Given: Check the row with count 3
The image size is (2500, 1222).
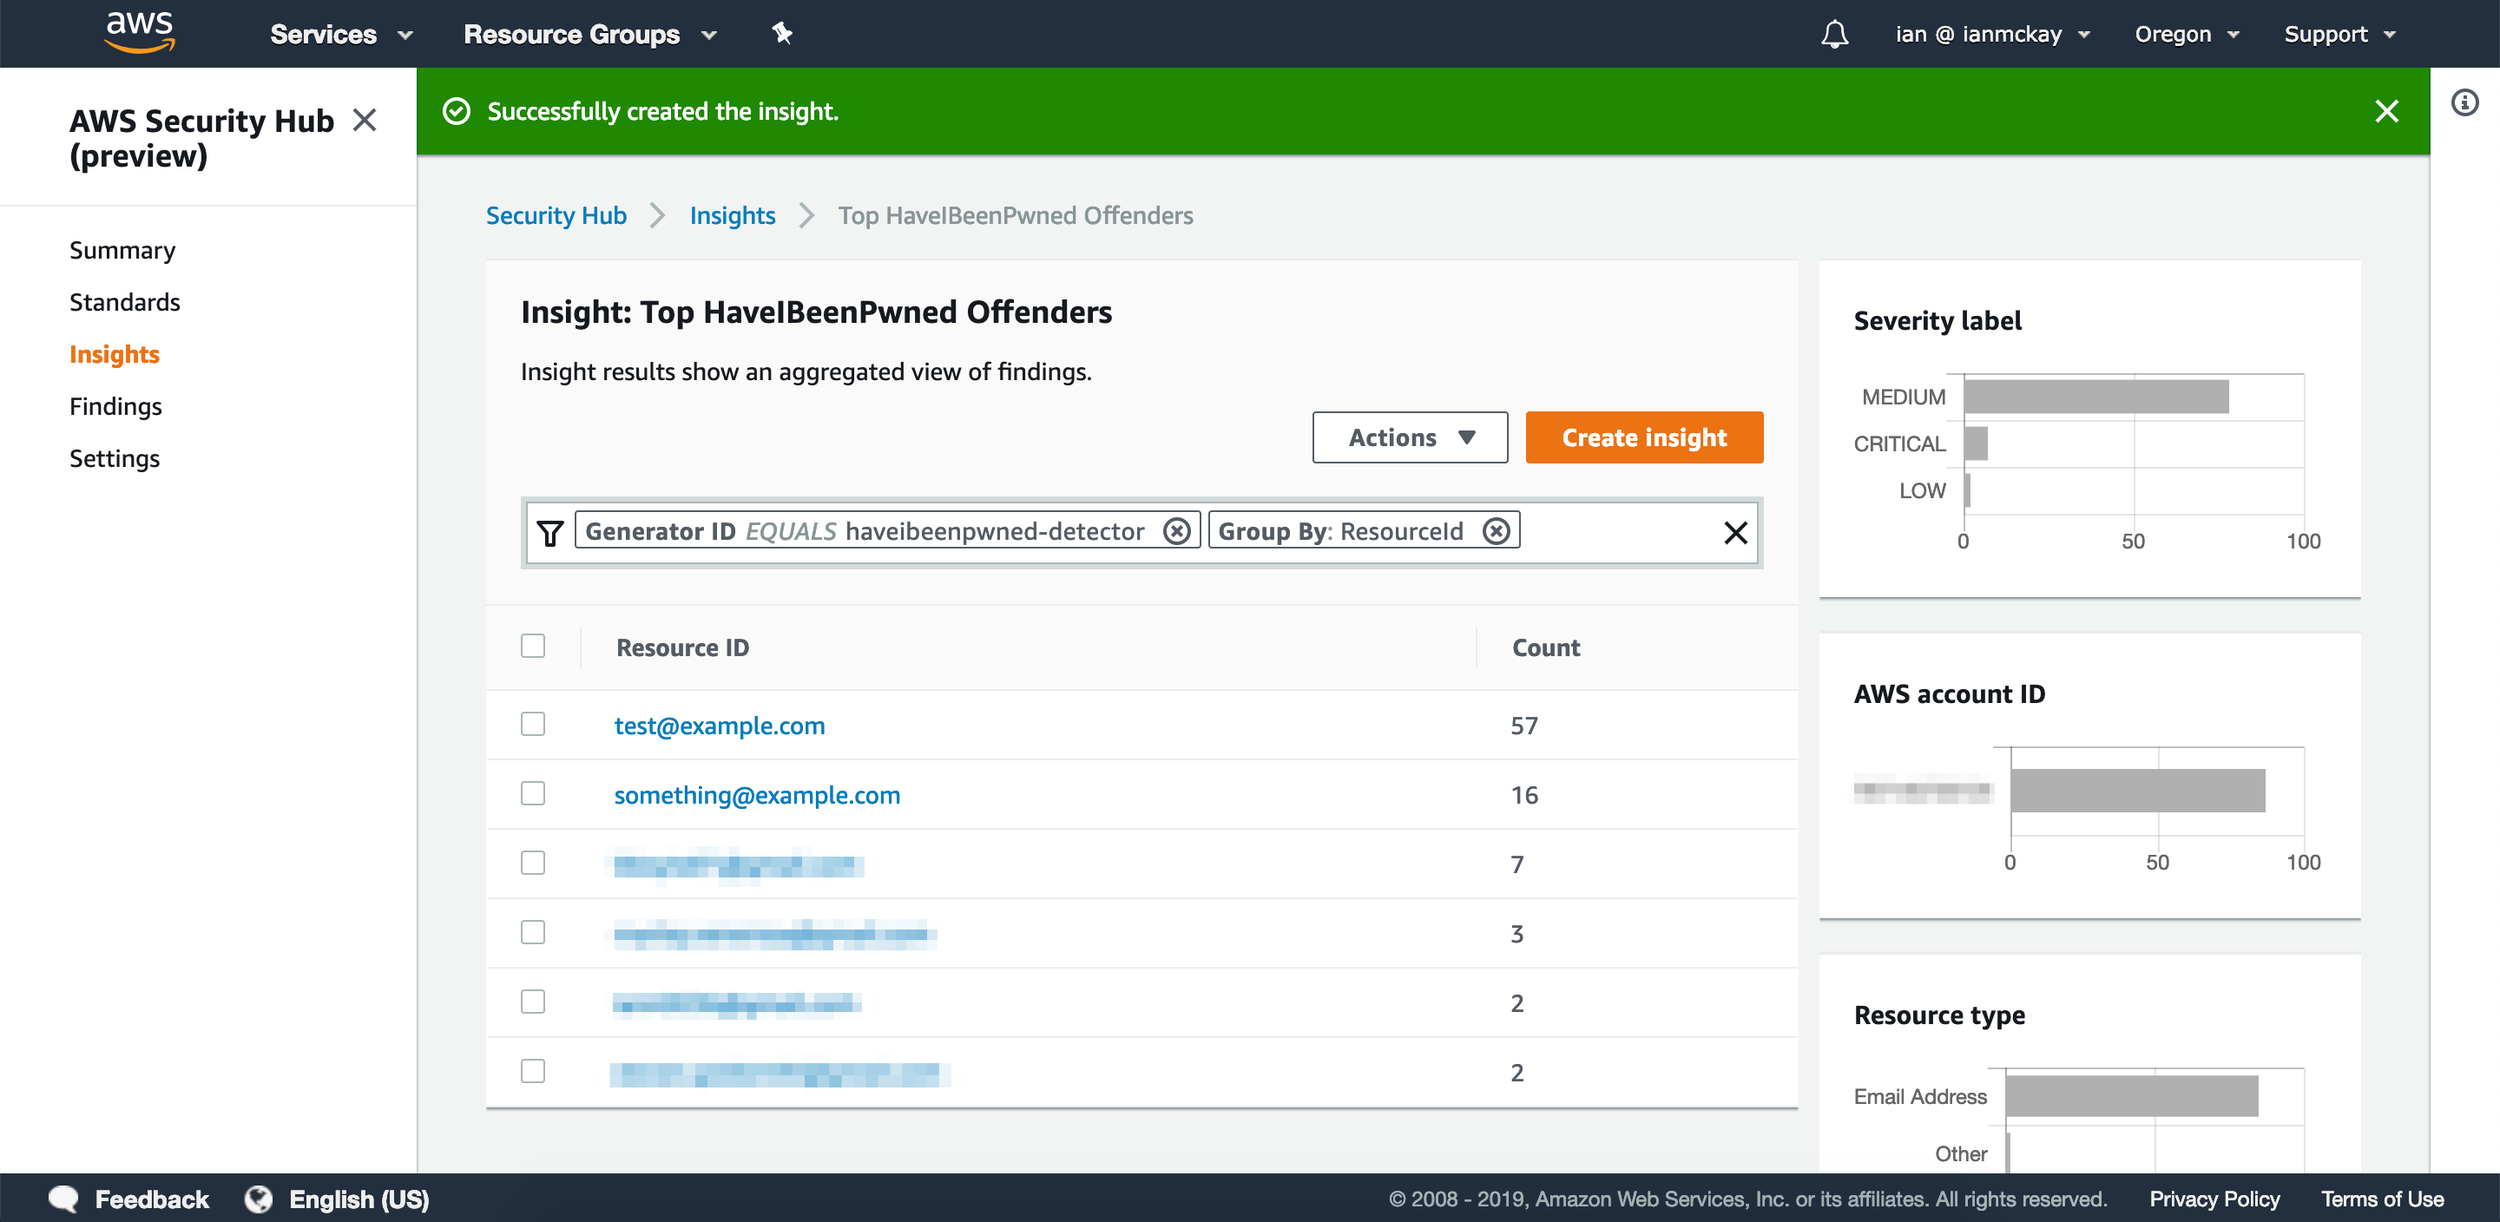Looking at the screenshot, I should 533,932.
